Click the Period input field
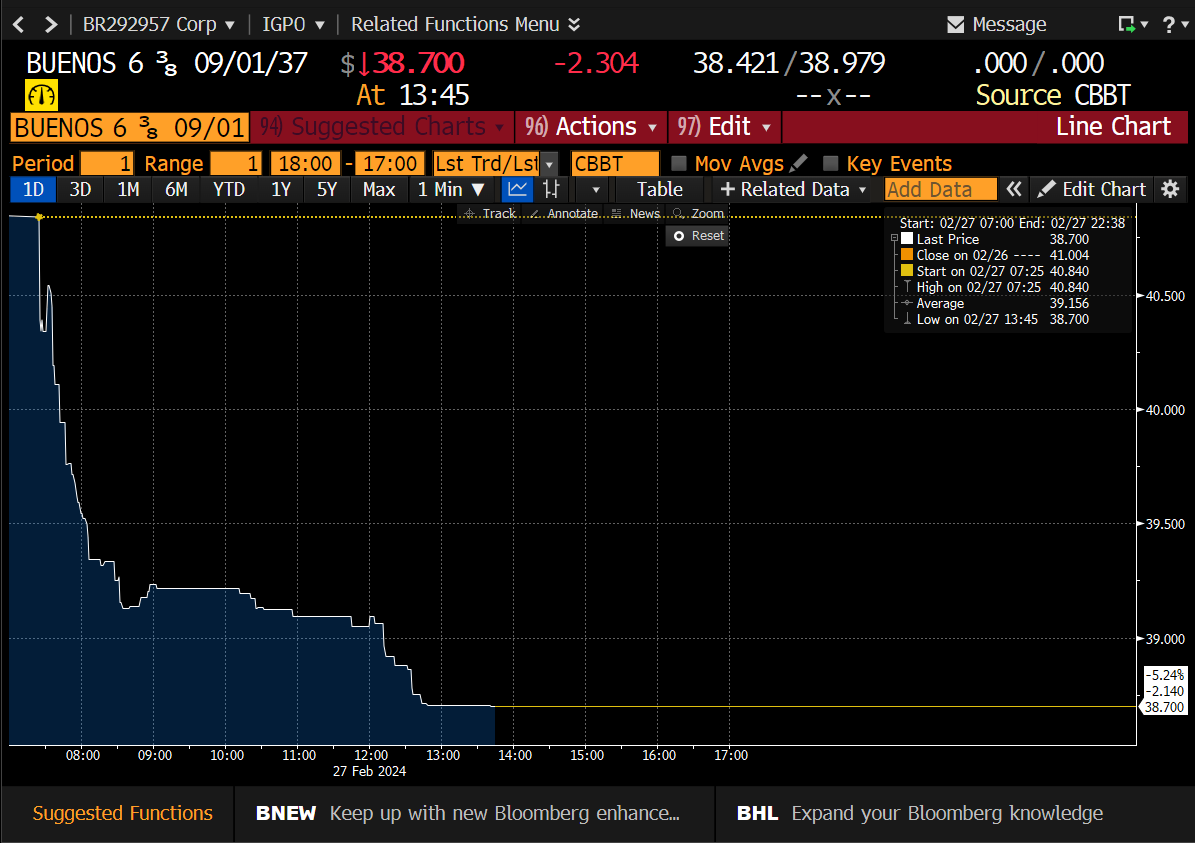 (x=108, y=163)
